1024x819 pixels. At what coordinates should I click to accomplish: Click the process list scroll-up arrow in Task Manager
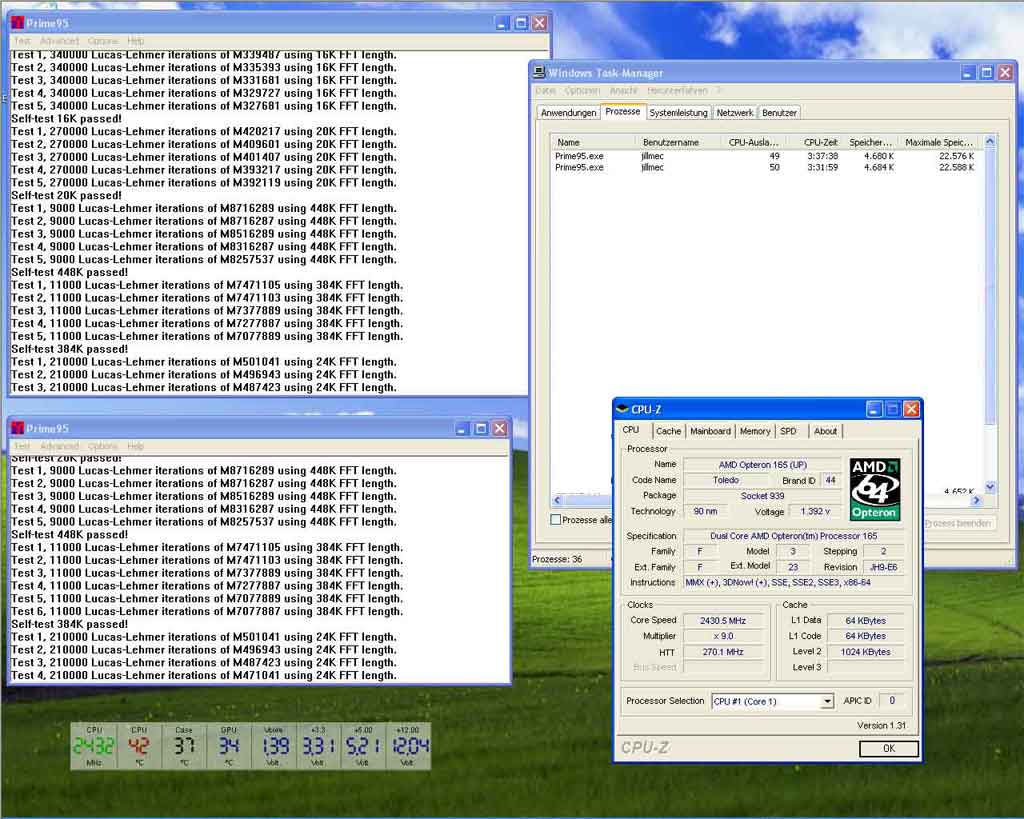tap(989, 141)
